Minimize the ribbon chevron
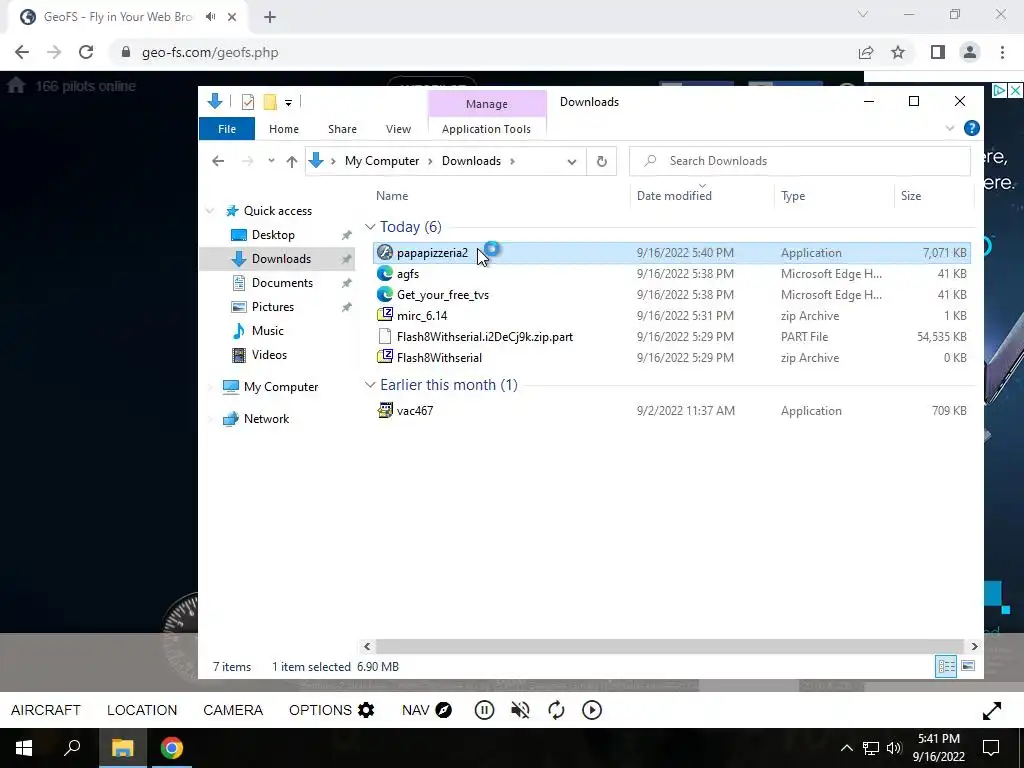Viewport: 1024px width, 768px height. pos(950,129)
